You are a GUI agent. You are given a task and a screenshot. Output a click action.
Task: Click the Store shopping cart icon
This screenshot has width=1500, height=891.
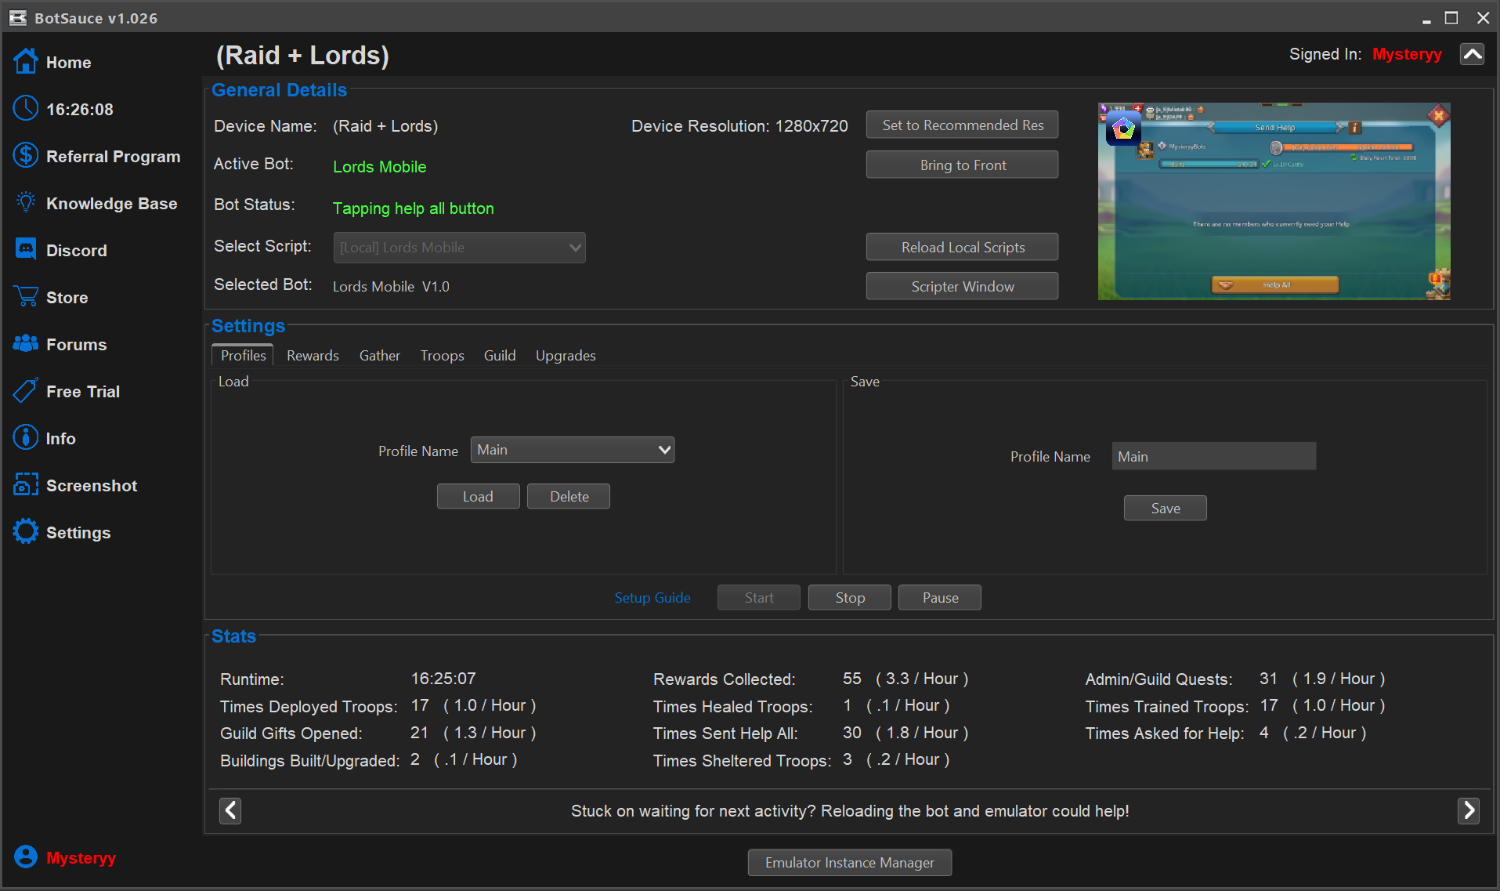click(x=25, y=296)
